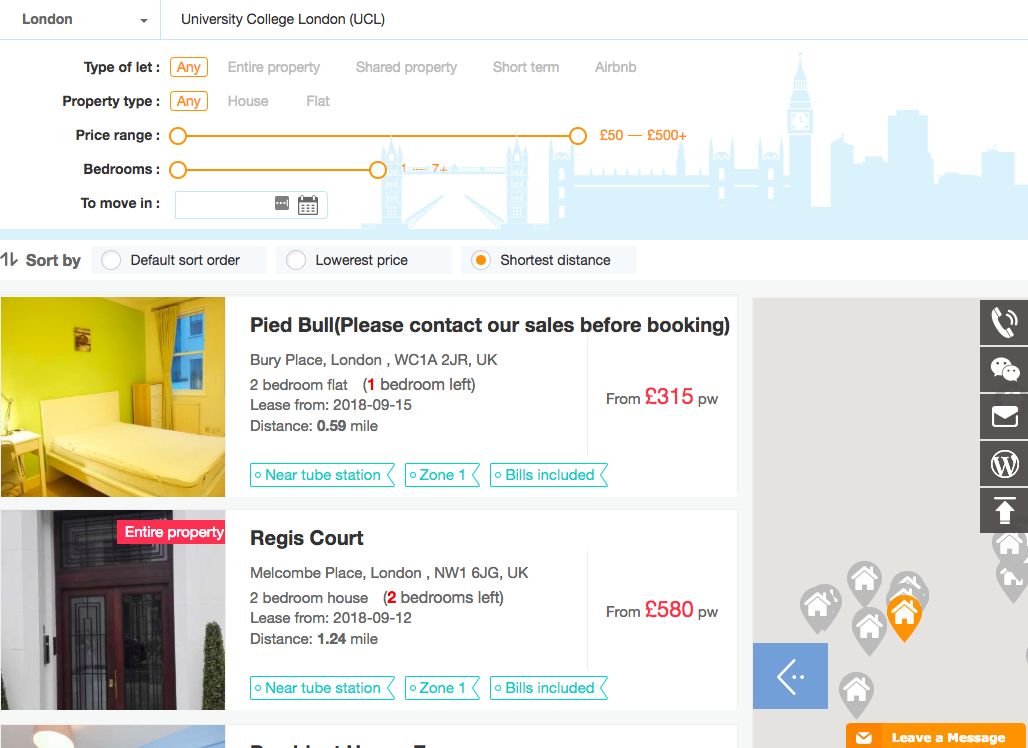
Task: Click the small date picker icon in move-in field
Action: (x=281, y=203)
